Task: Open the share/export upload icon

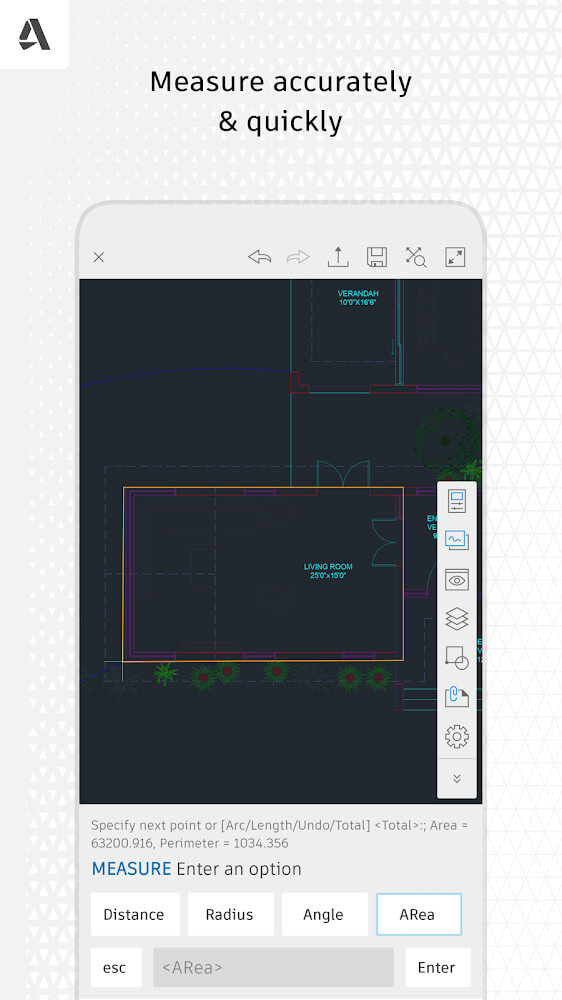Action: pos(338,257)
